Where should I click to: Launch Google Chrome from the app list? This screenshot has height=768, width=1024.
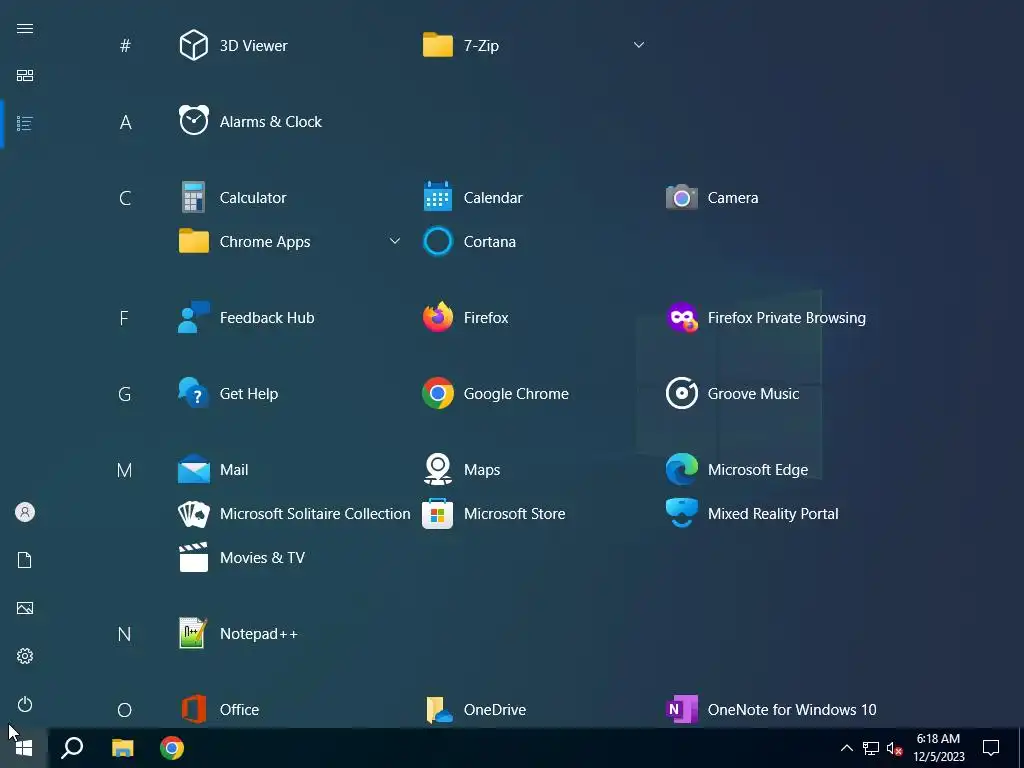496,393
